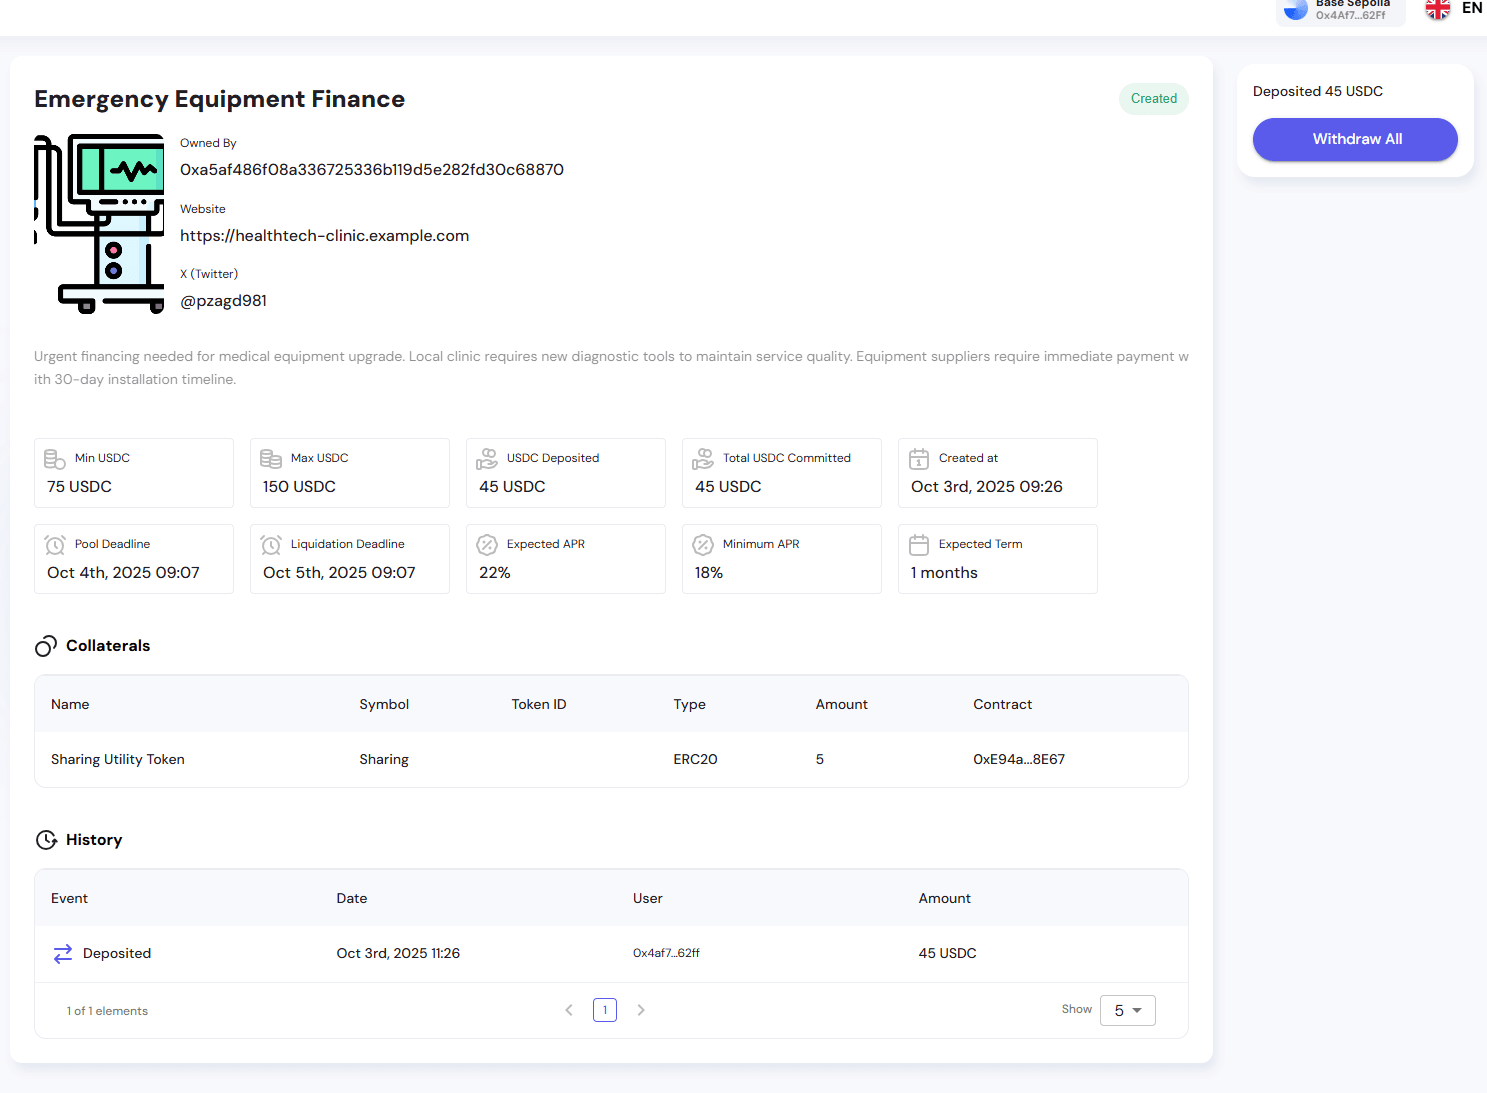Open the healthtech-clinic website link
The height and width of the screenshot is (1093, 1487).
coord(324,236)
